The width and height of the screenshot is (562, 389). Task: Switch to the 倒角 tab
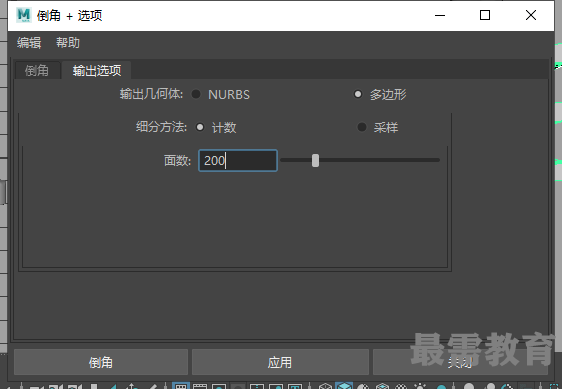[x=37, y=70]
